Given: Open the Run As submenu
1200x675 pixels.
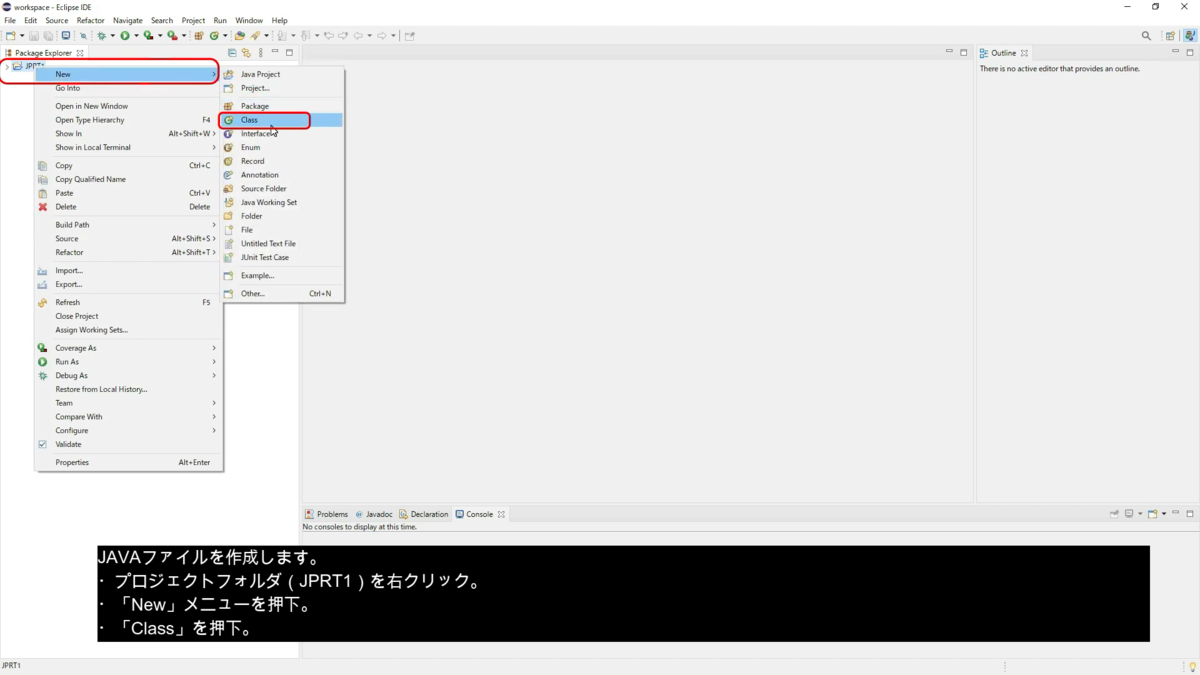Looking at the screenshot, I should (x=129, y=362).
